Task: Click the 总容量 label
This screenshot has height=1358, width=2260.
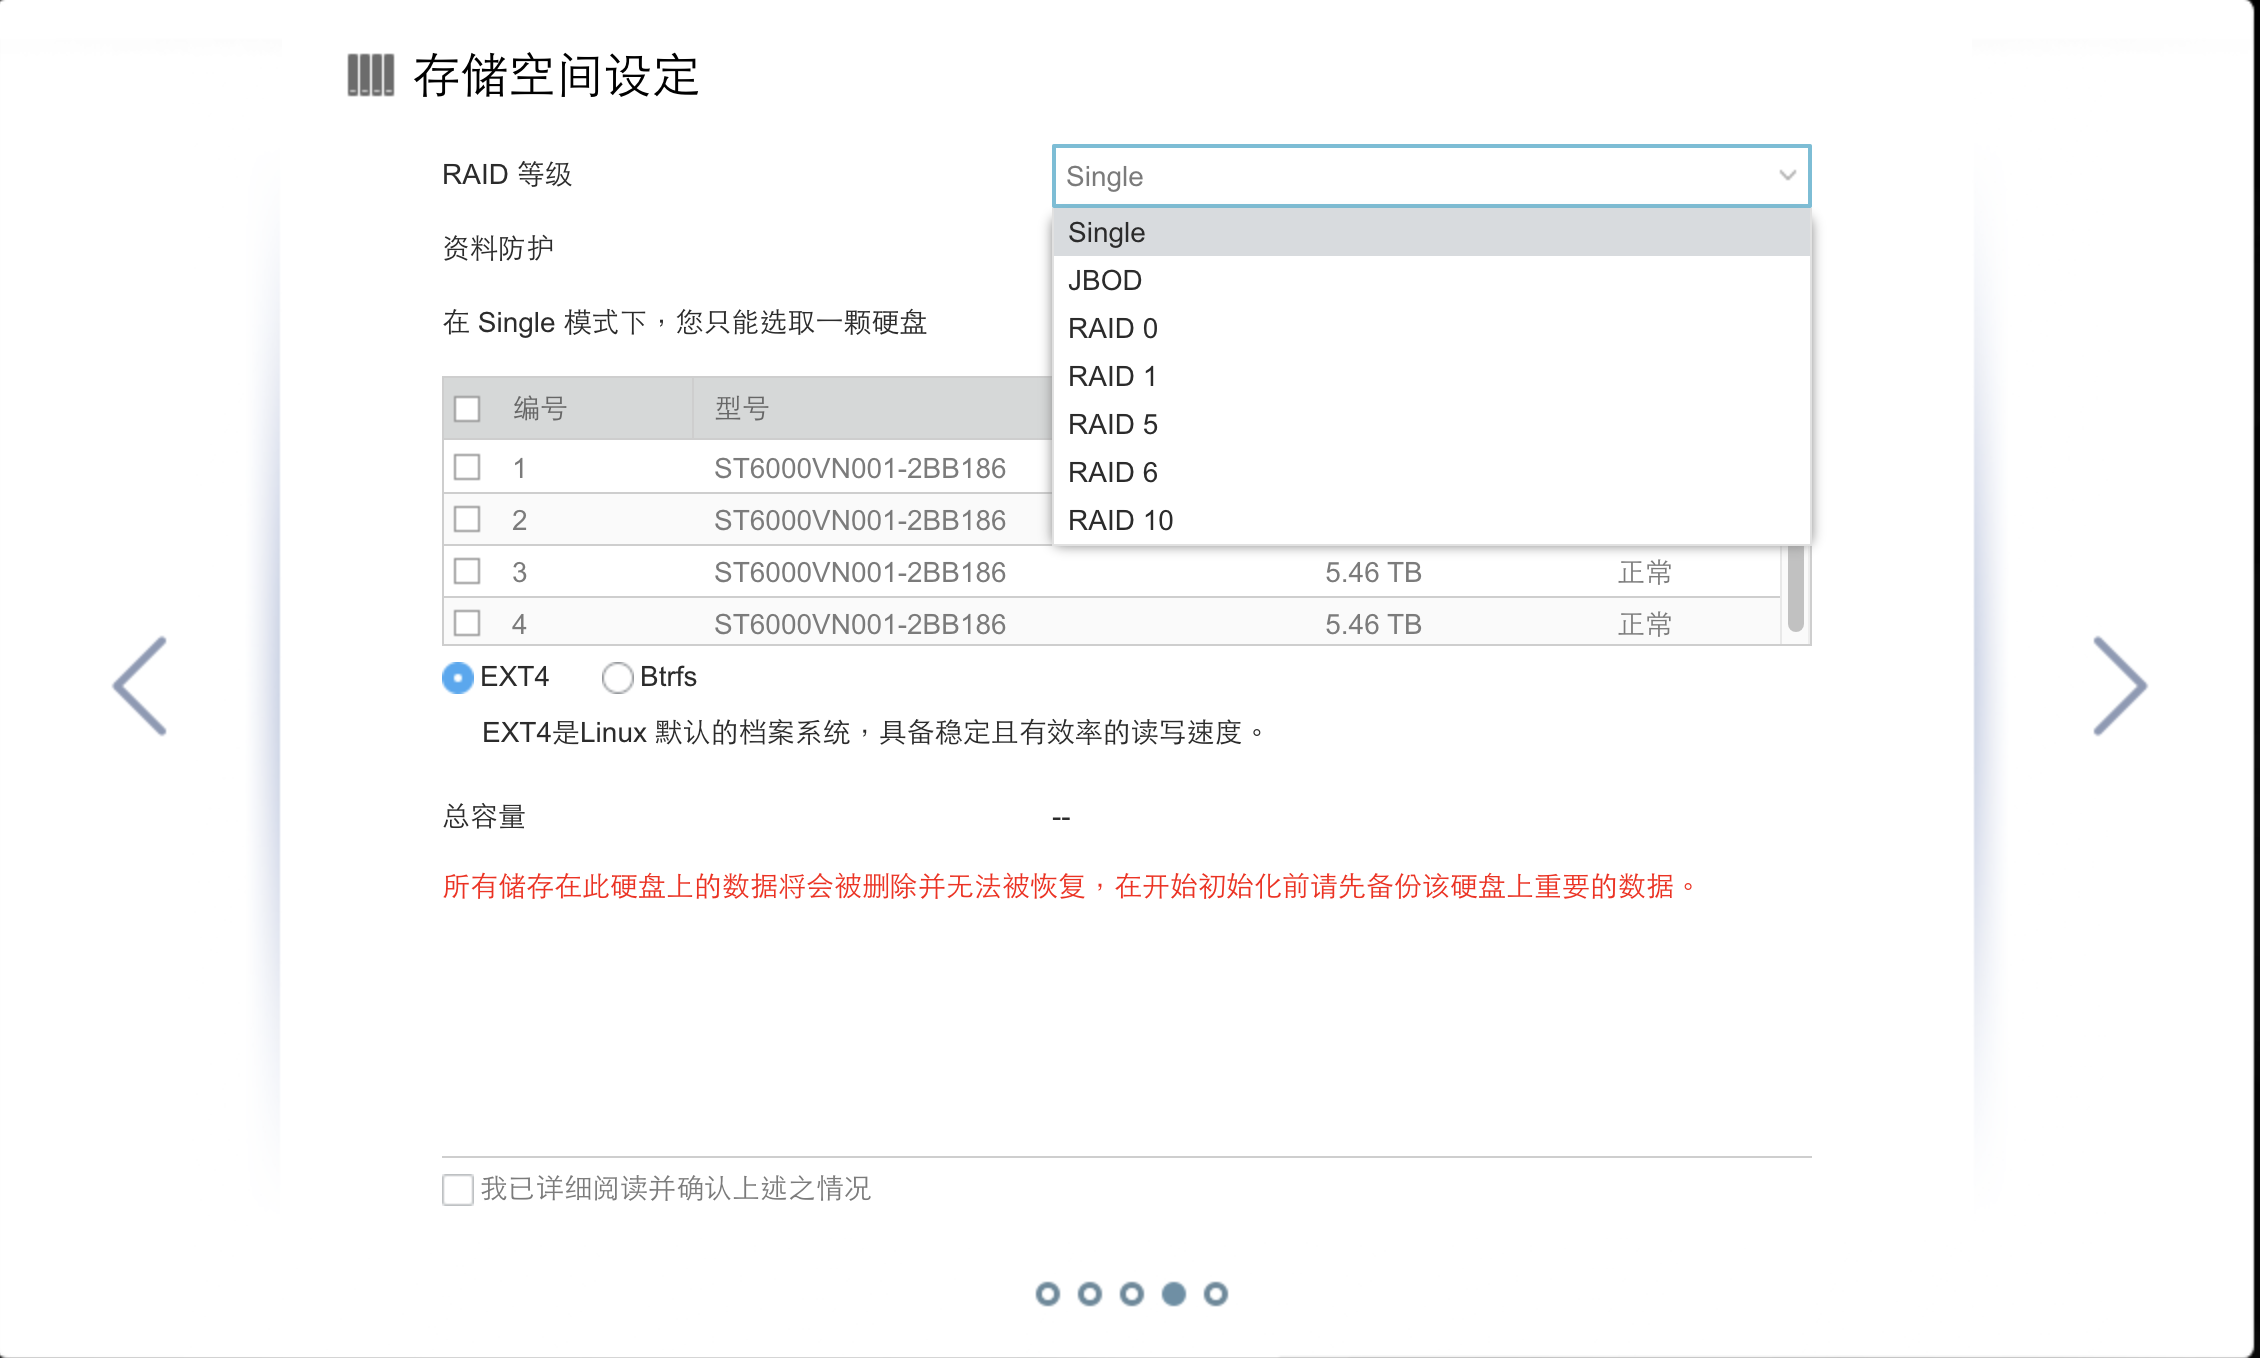Action: [x=484, y=817]
